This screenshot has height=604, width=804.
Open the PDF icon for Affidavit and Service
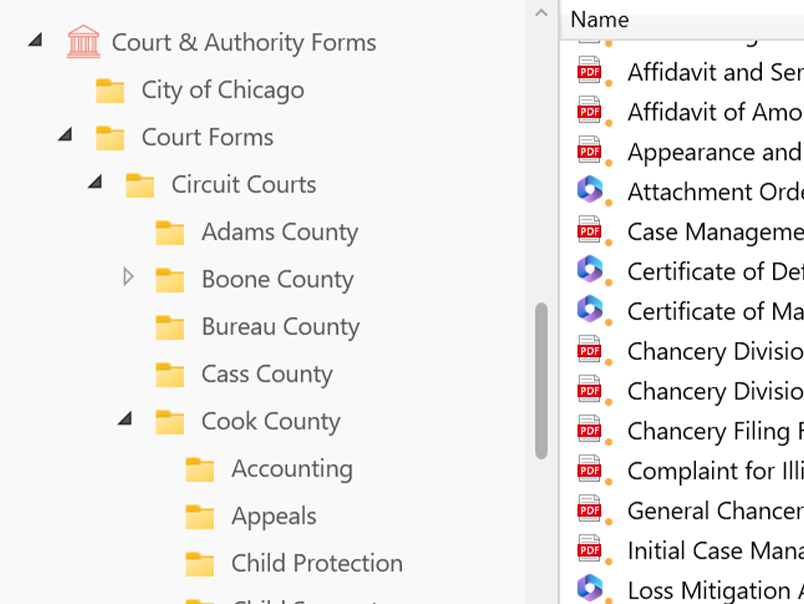(x=589, y=70)
